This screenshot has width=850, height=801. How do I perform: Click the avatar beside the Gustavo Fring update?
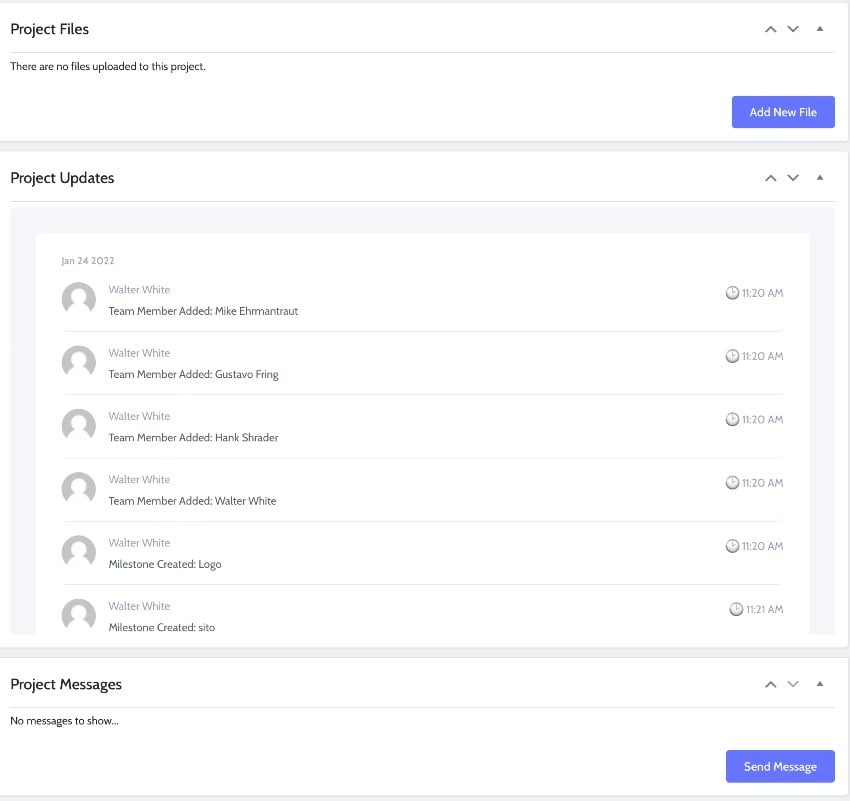[x=78, y=362]
